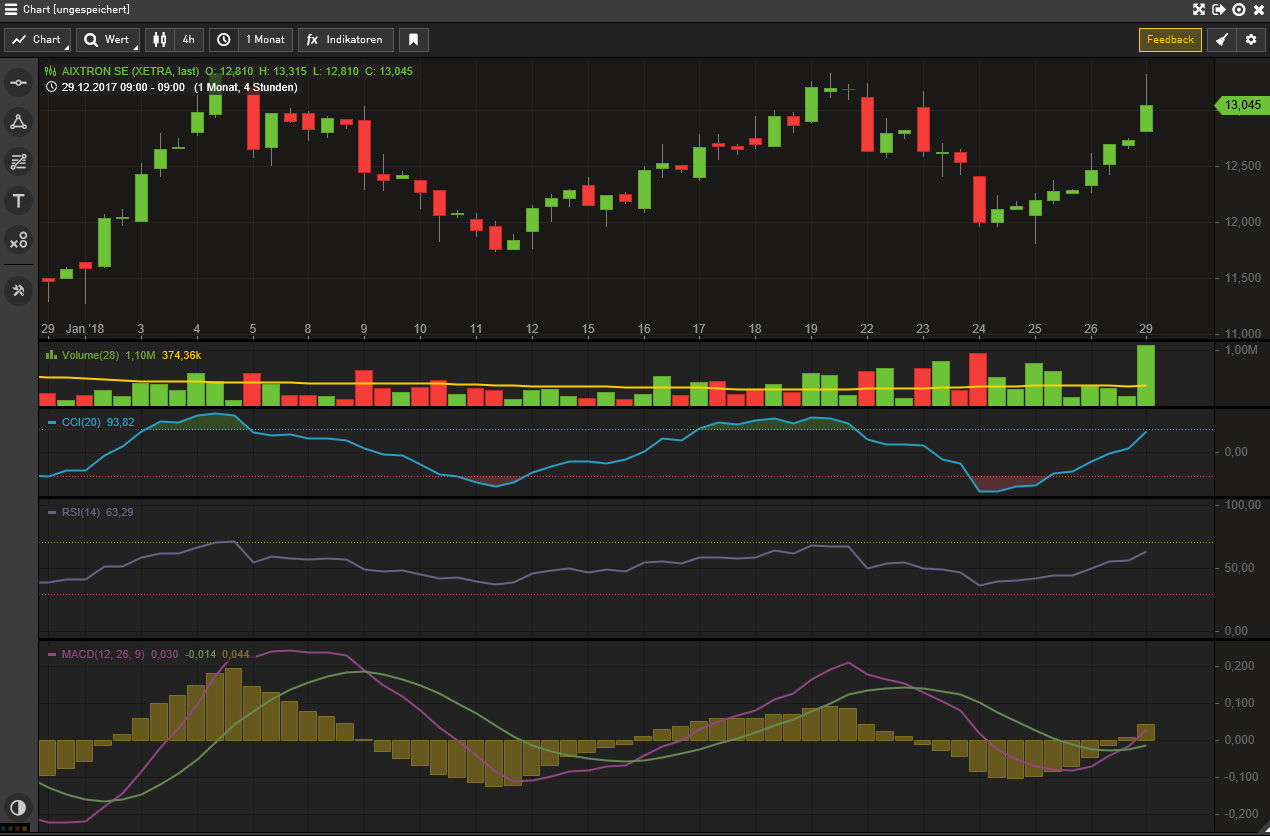
Task: Click the green 13,045 price marker
Action: [1240, 105]
